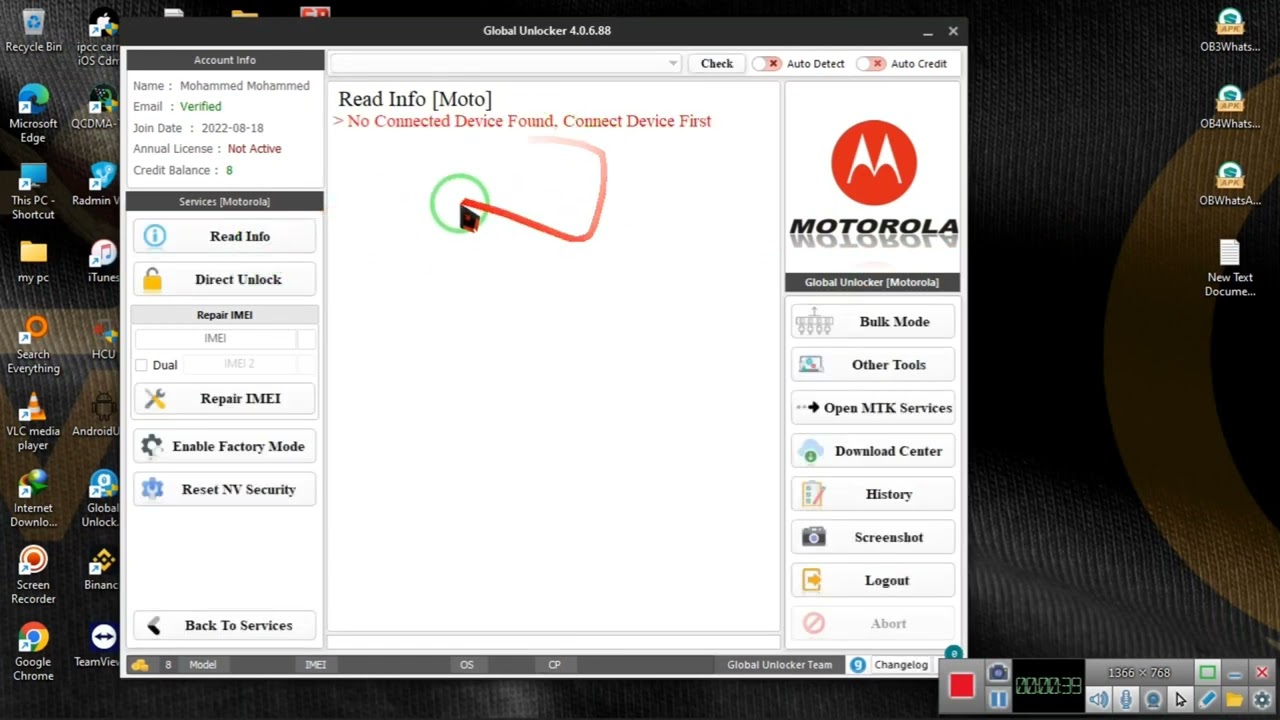Open Microsoft Edge desktop shortcut
1280x720 pixels.
click(33, 114)
